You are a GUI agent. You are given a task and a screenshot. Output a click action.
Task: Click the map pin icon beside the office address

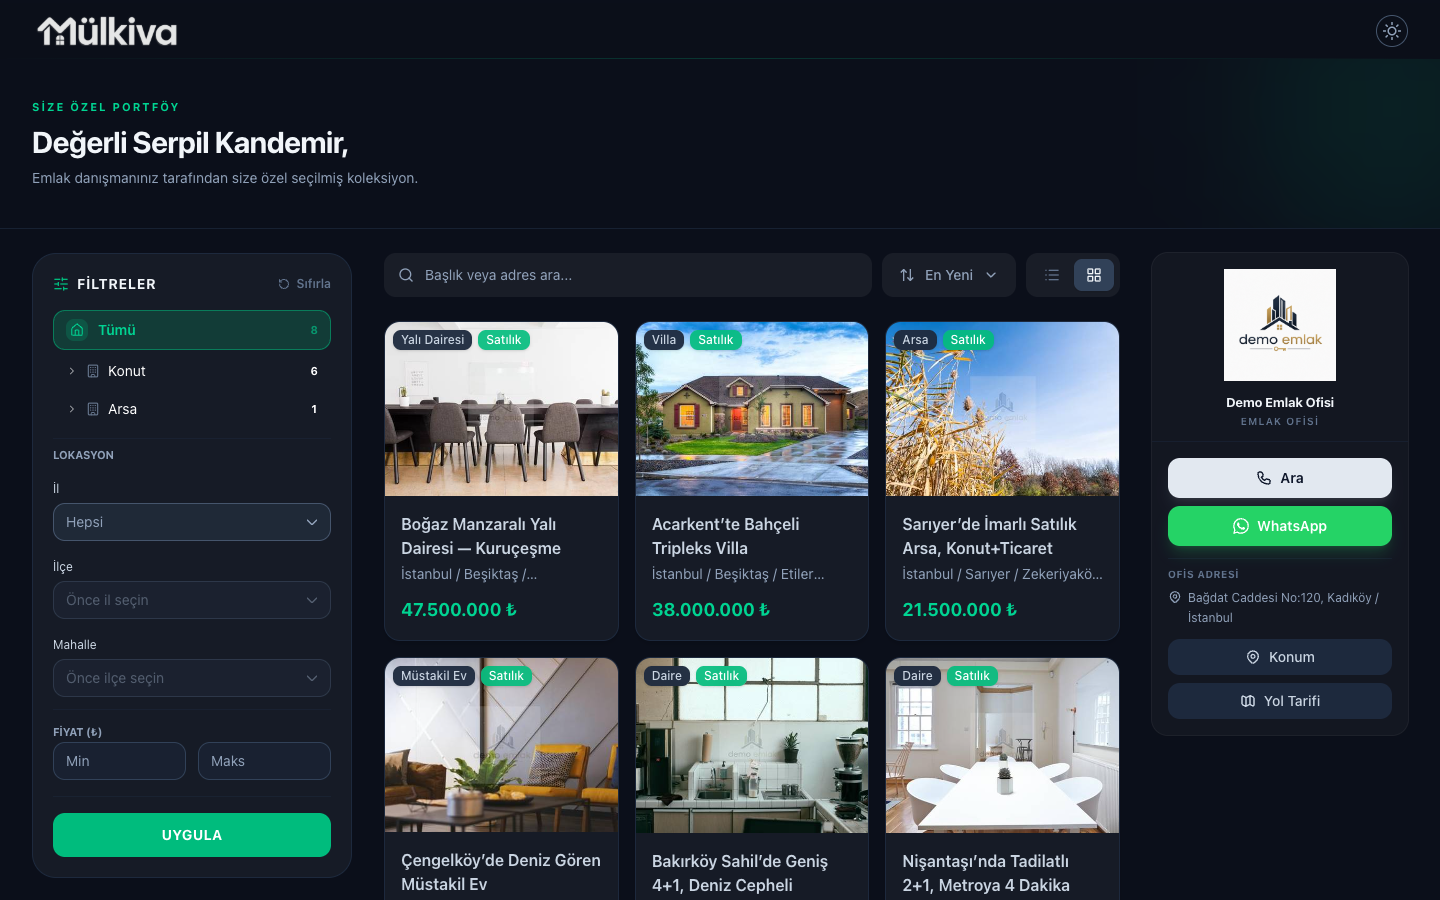tap(1175, 597)
